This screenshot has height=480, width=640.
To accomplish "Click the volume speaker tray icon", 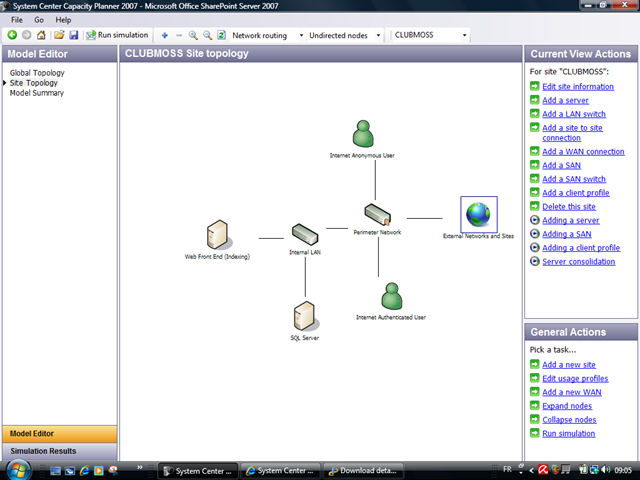I will 606,470.
